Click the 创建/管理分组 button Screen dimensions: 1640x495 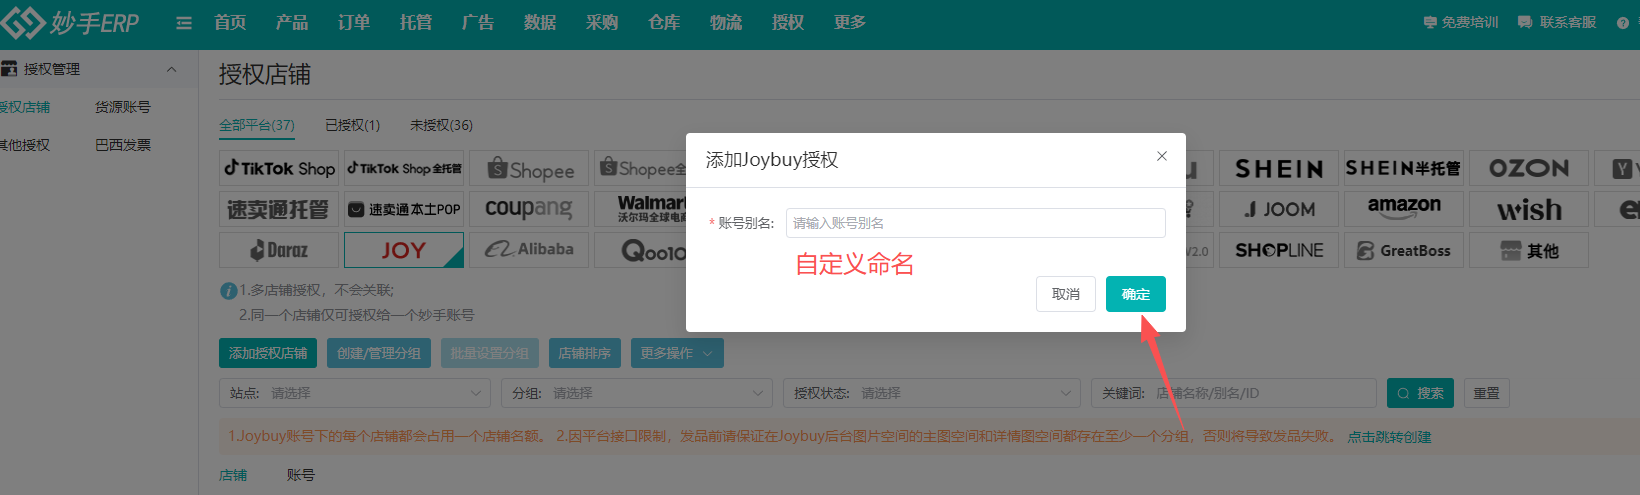pyautogui.click(x=379, y=353)
